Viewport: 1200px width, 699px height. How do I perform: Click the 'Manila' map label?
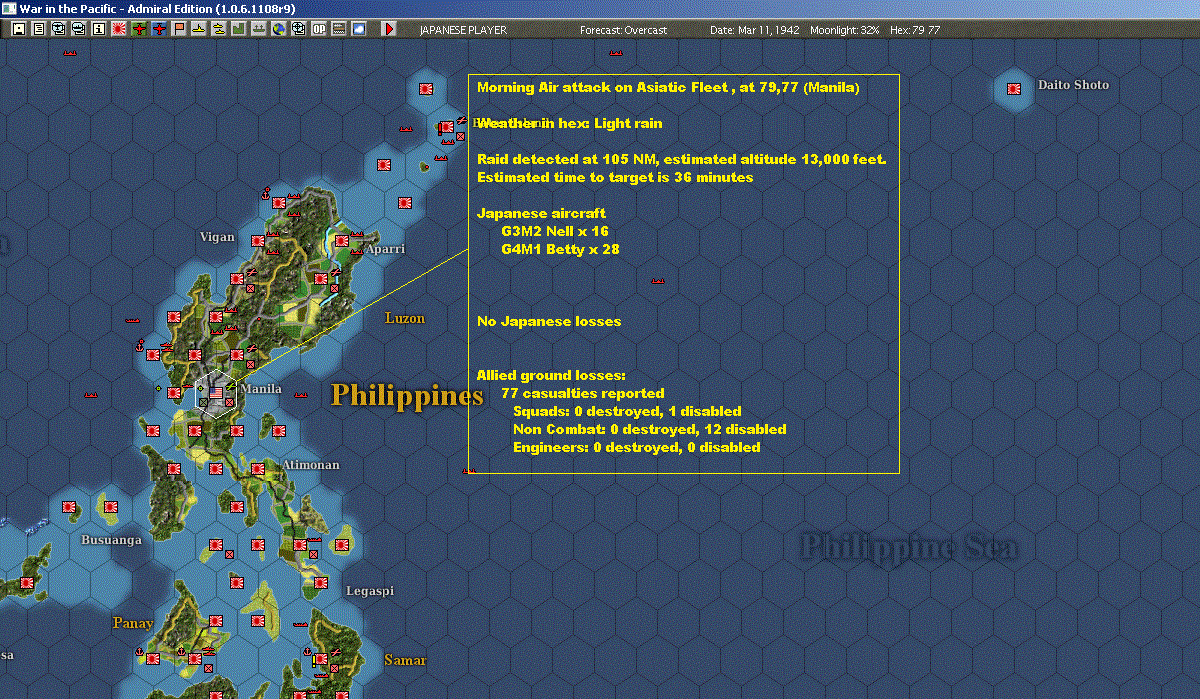tap(262, 389)
